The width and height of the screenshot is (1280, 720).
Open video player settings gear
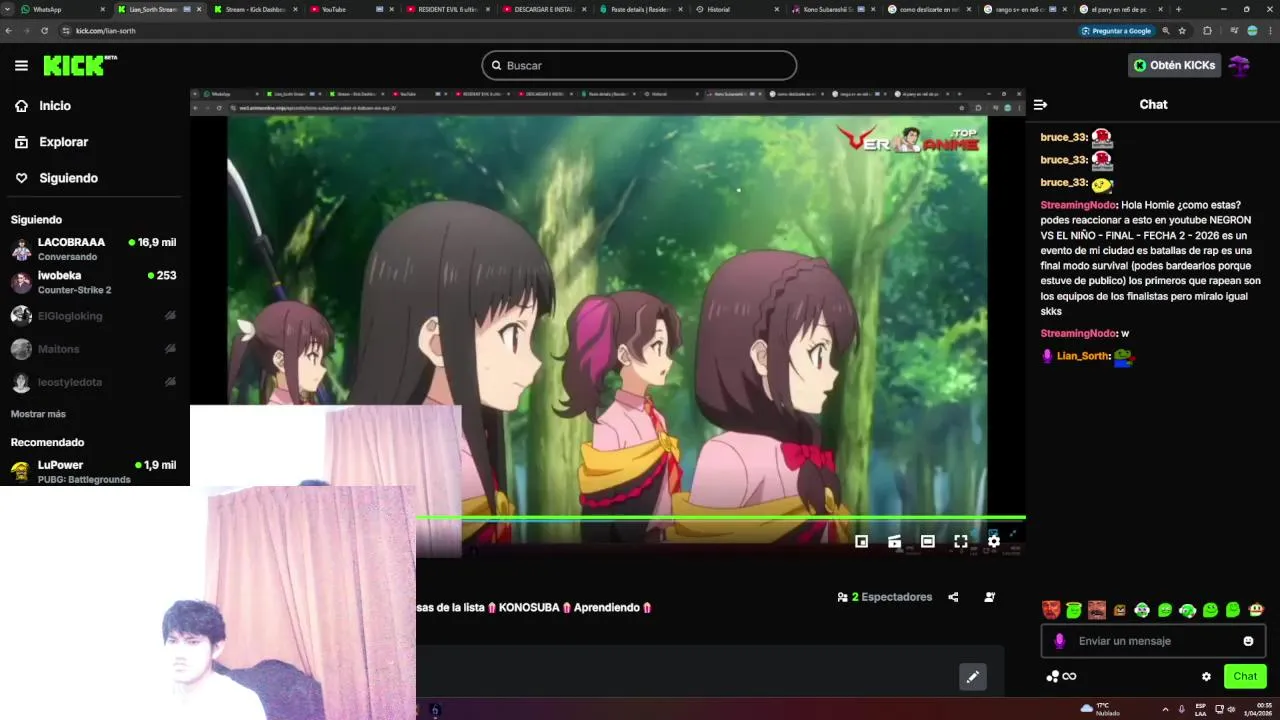994,541
